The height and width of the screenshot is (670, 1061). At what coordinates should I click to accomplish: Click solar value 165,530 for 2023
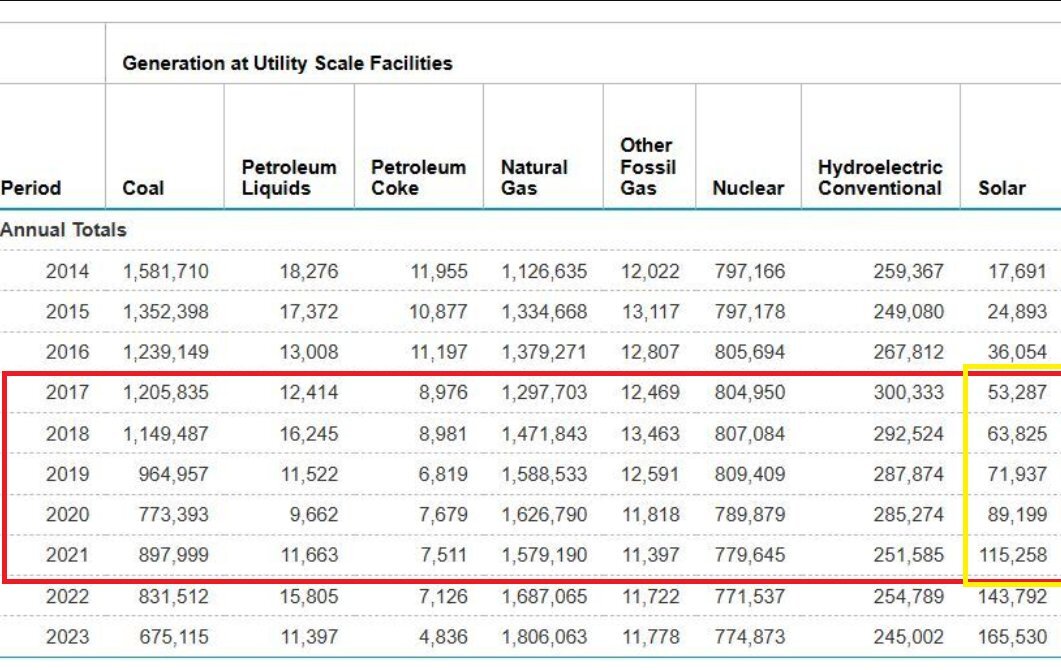tap(1013, 637)
